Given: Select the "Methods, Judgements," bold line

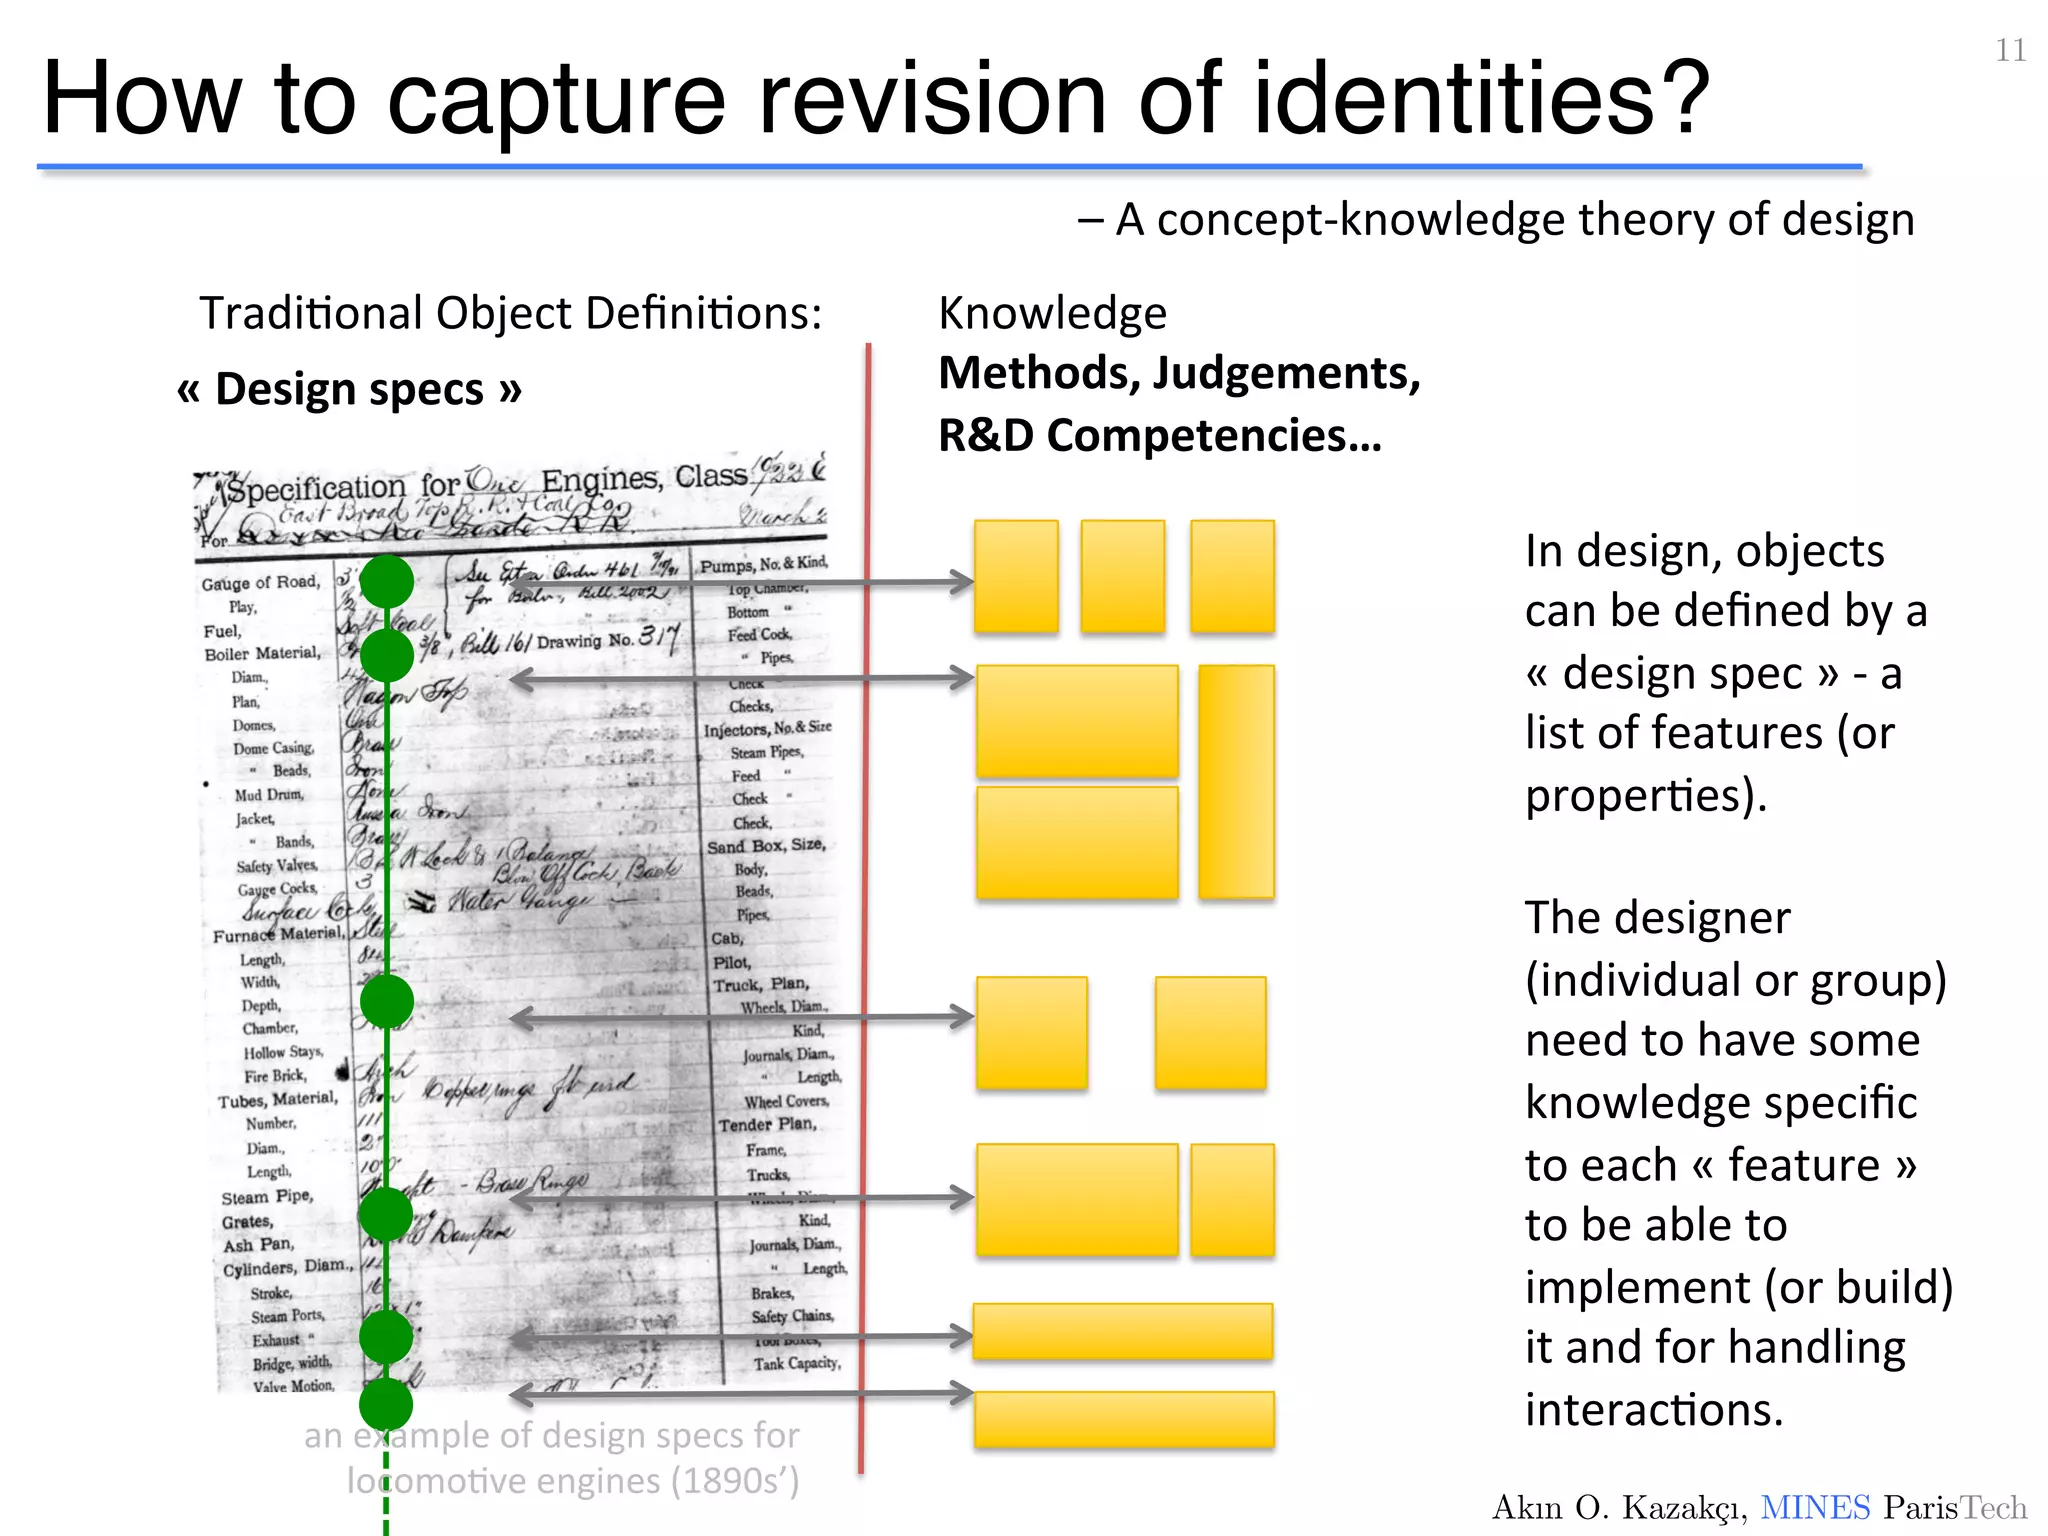Looking at the screenshot, I should [x=1179, y=374].
